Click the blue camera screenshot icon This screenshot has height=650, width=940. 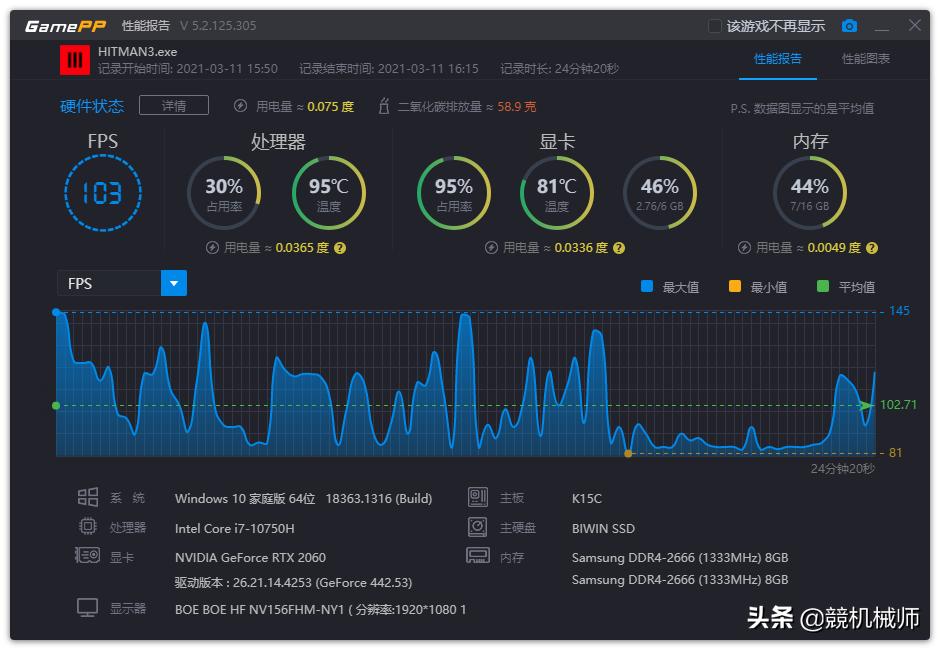849,25
